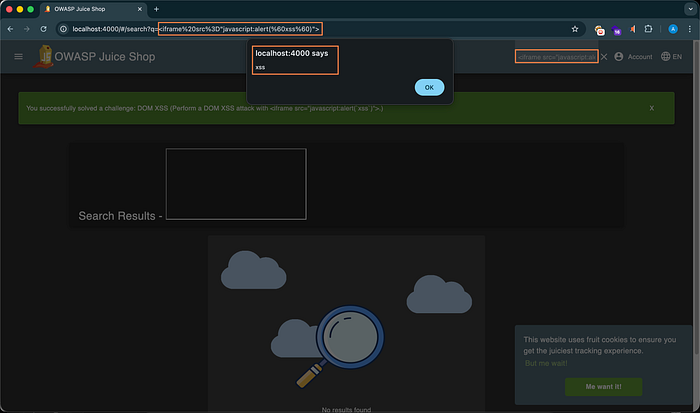700x413 pixels.
Task: Click OK in the alert dialog
Action: (x=429, y=88)
